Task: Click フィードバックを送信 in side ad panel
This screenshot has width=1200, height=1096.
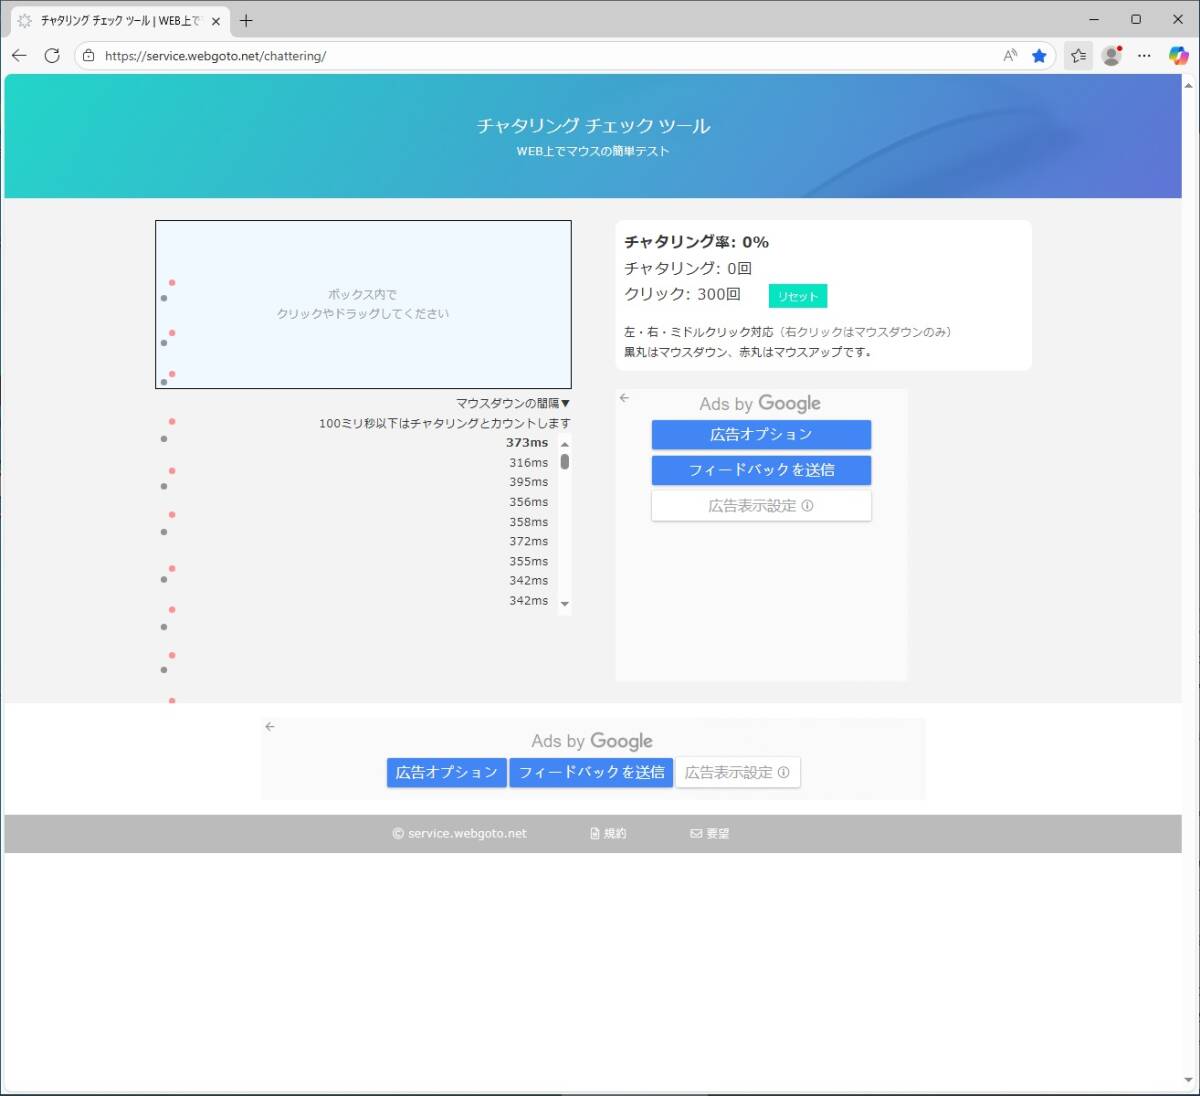Action: [761, 470]
